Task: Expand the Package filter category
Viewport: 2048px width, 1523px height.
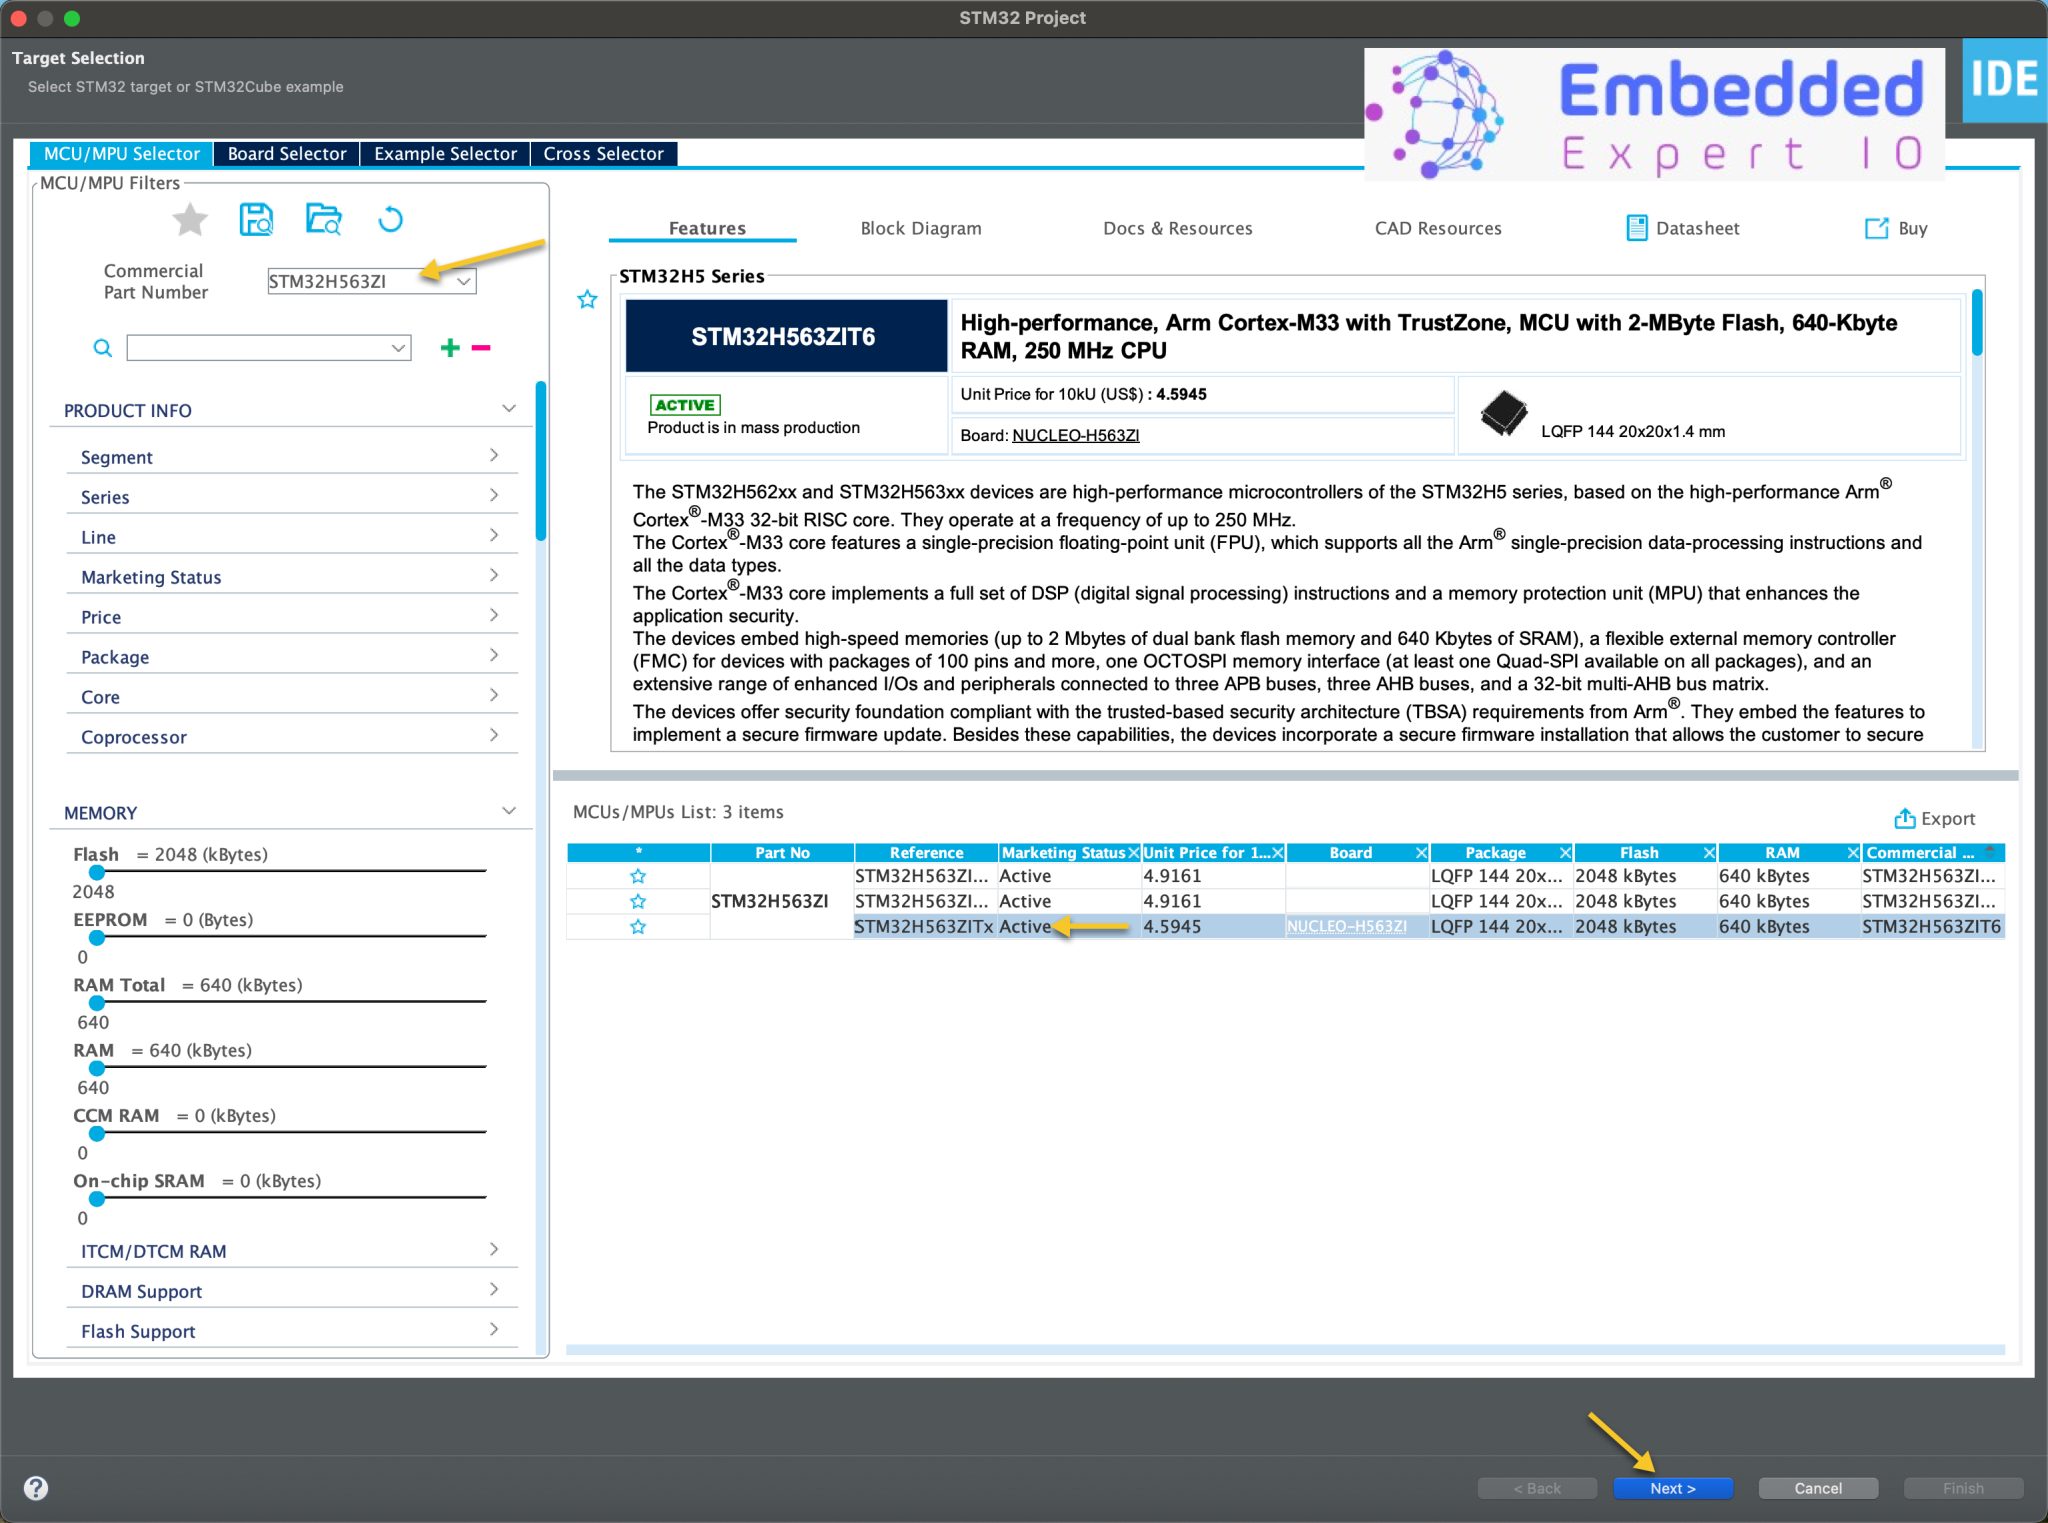Action: tap(494, 654)
